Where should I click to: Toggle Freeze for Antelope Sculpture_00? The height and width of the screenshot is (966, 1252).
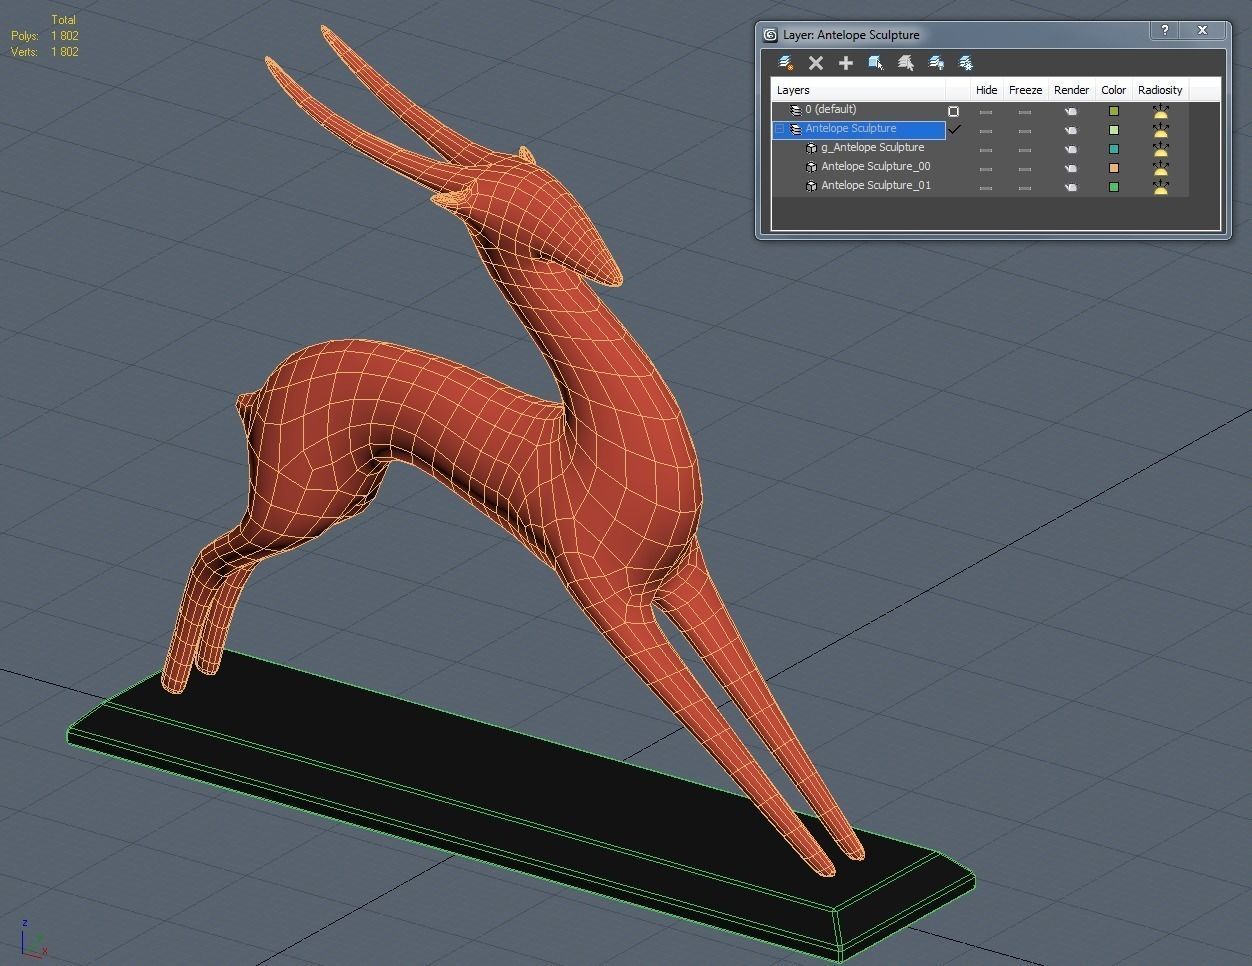[x=1025, y=169]
